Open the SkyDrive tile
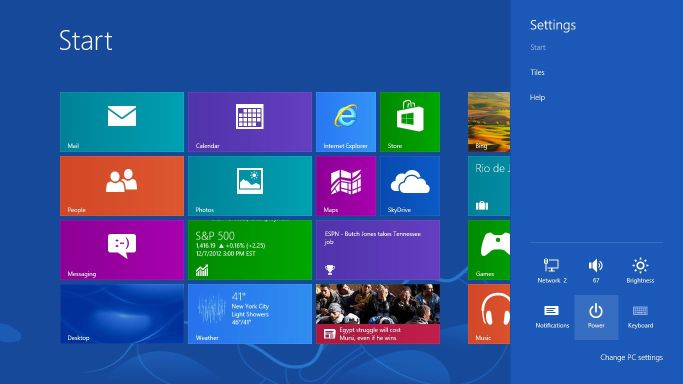683x384 pixels. pos(410,186)
